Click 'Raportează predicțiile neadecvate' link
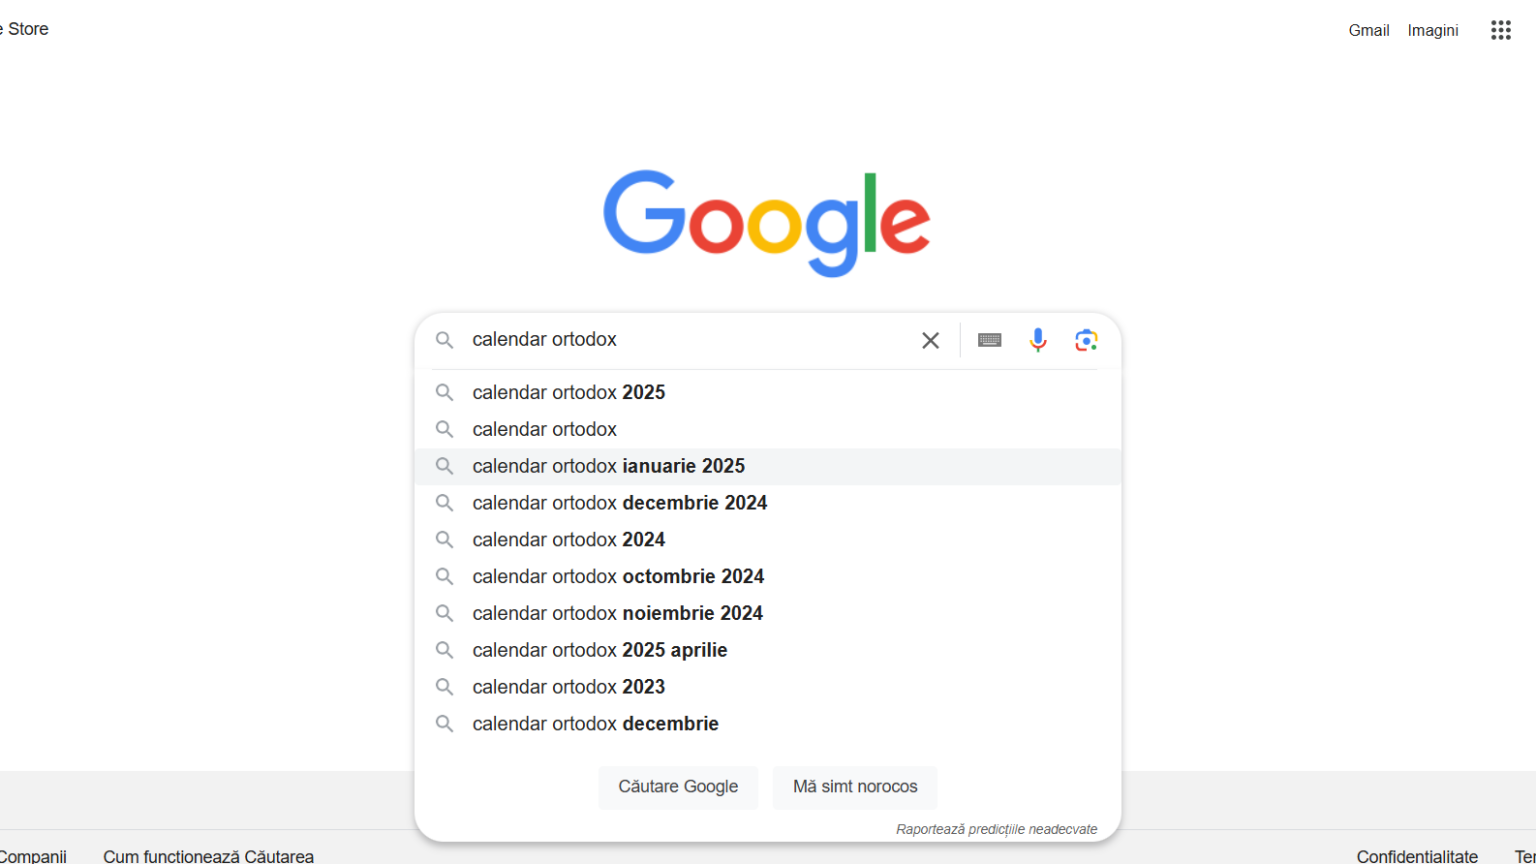 pos(996,829)
